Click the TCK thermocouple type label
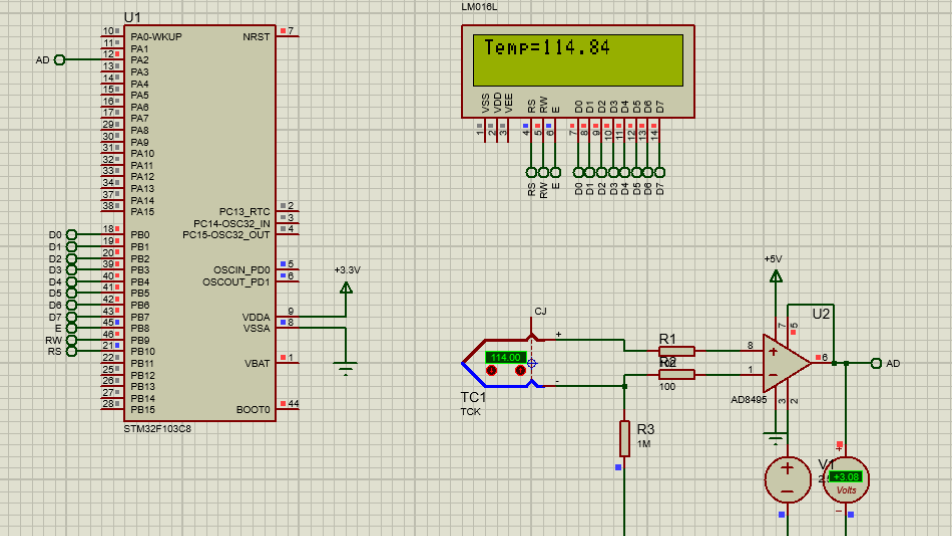The height and width of the screenshot is (536, 952). tap(471, 412)
